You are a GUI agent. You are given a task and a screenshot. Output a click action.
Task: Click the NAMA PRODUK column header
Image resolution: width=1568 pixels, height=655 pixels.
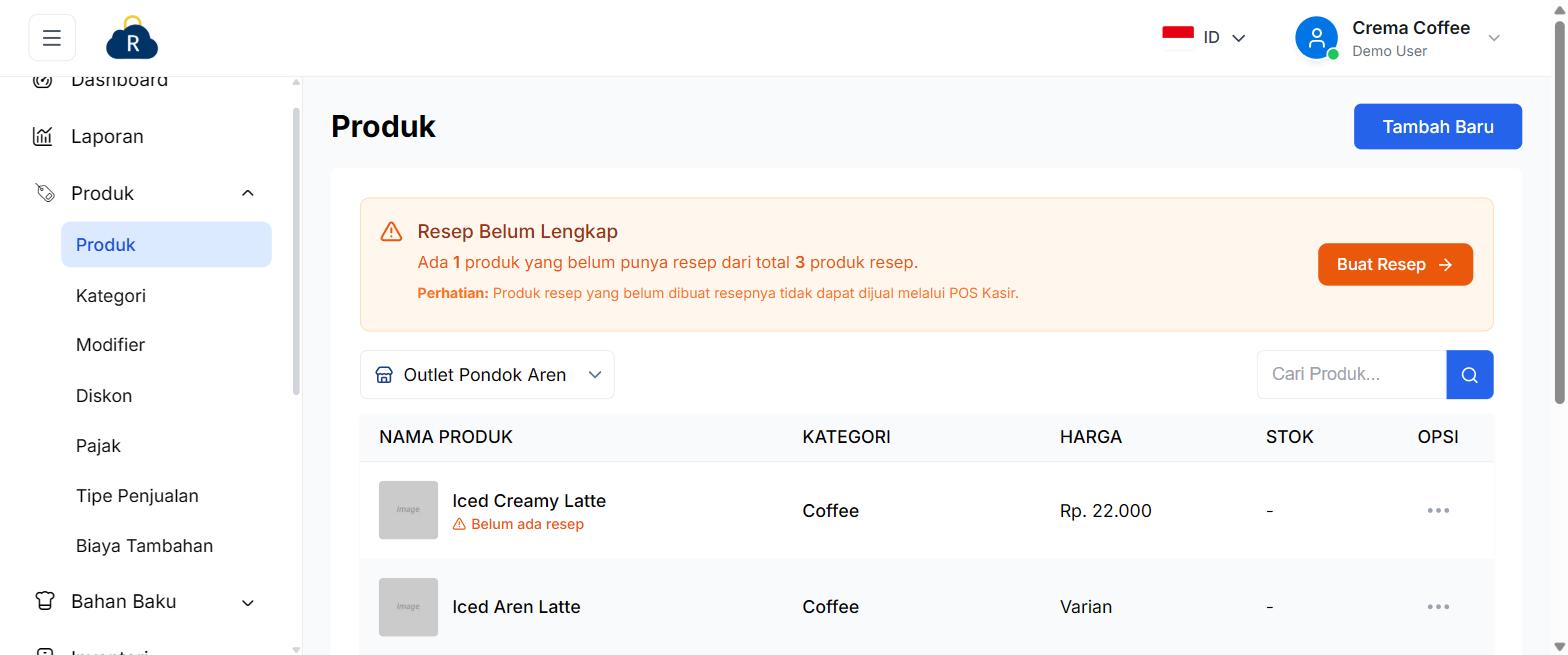pos(446,437)
